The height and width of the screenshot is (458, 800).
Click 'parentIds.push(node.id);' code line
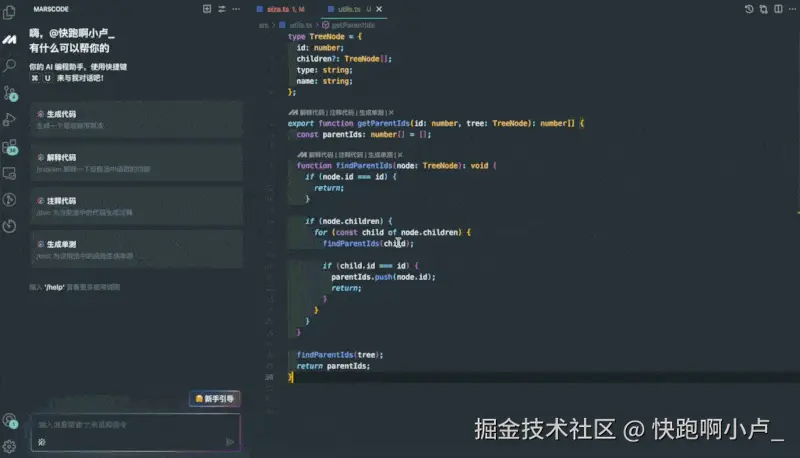tap(383, 276)
